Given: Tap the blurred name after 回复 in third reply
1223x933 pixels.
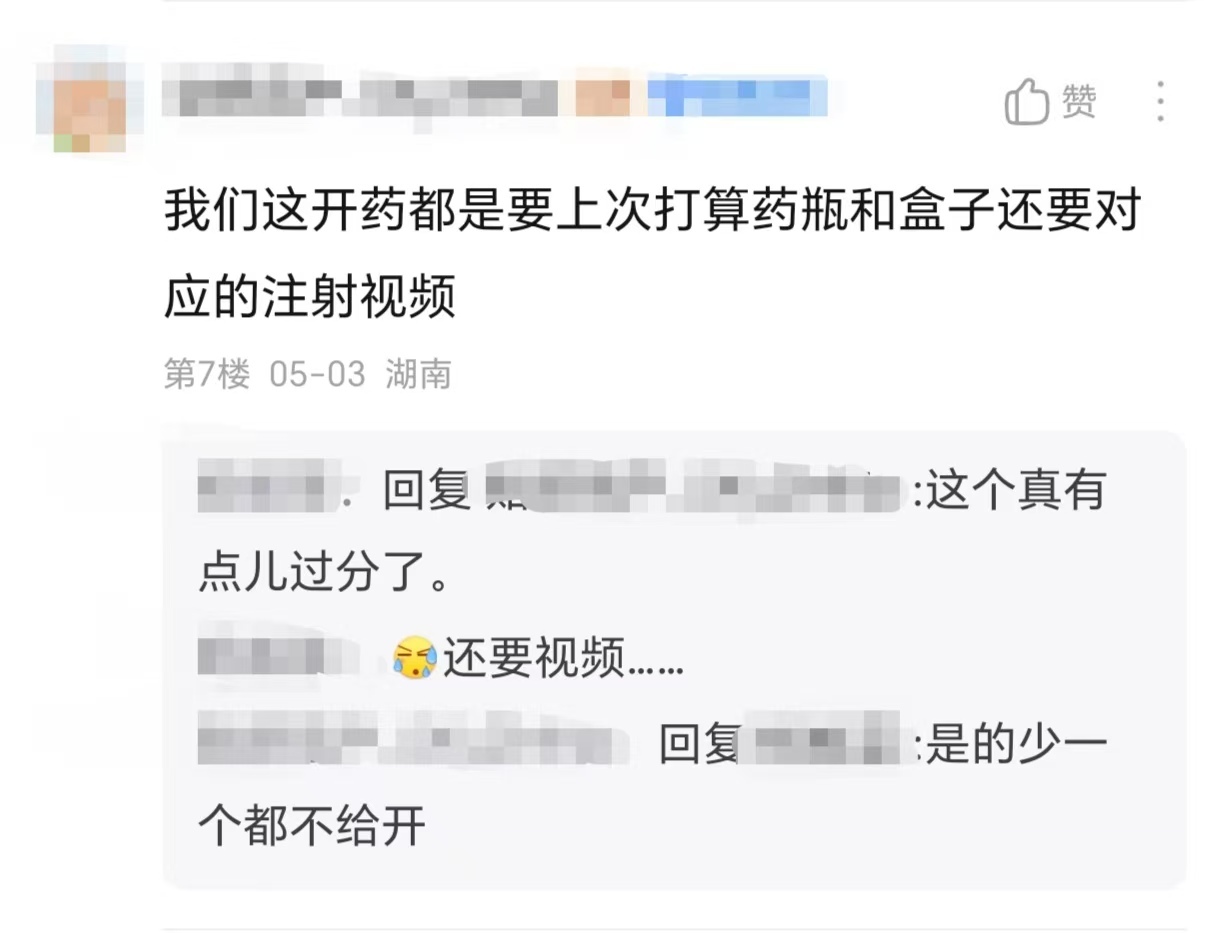Looking at the screenshot, I should (x=826, y=743).
